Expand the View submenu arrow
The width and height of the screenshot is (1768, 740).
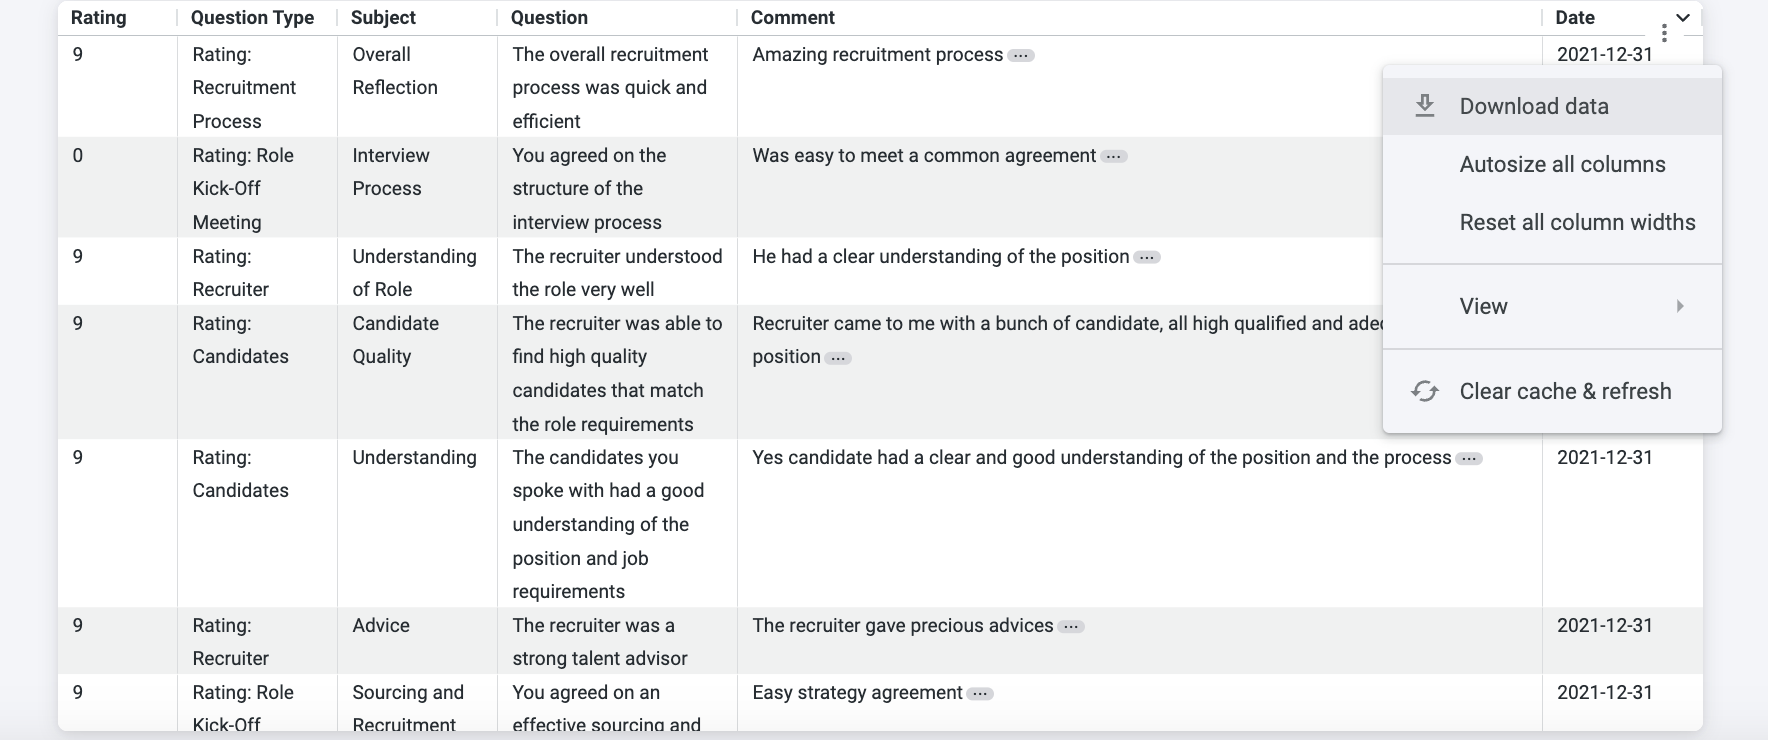[x=1680, y=306]
